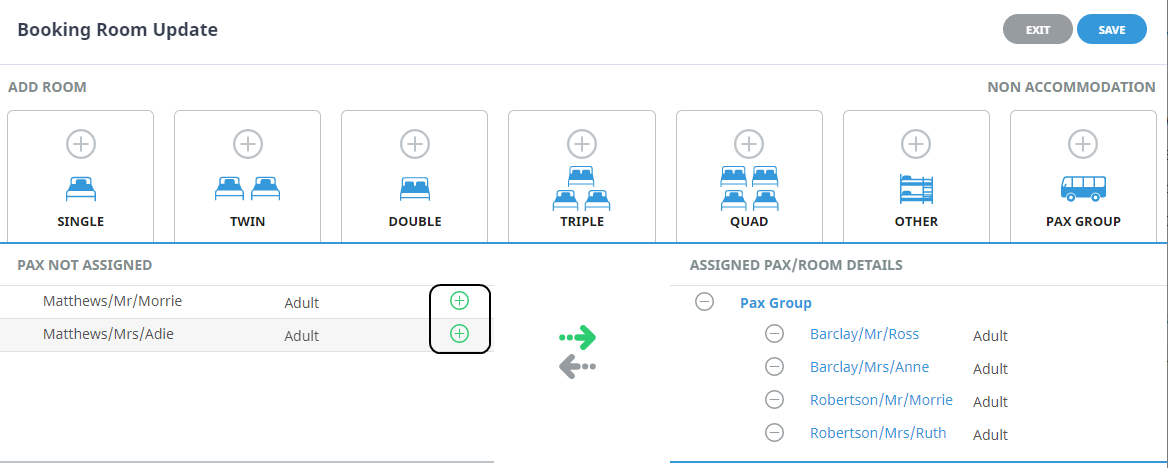This screenshot has width=1168, height=468.
Task: Click the plus icon to add Single room
Action: (x=81, y=144)
